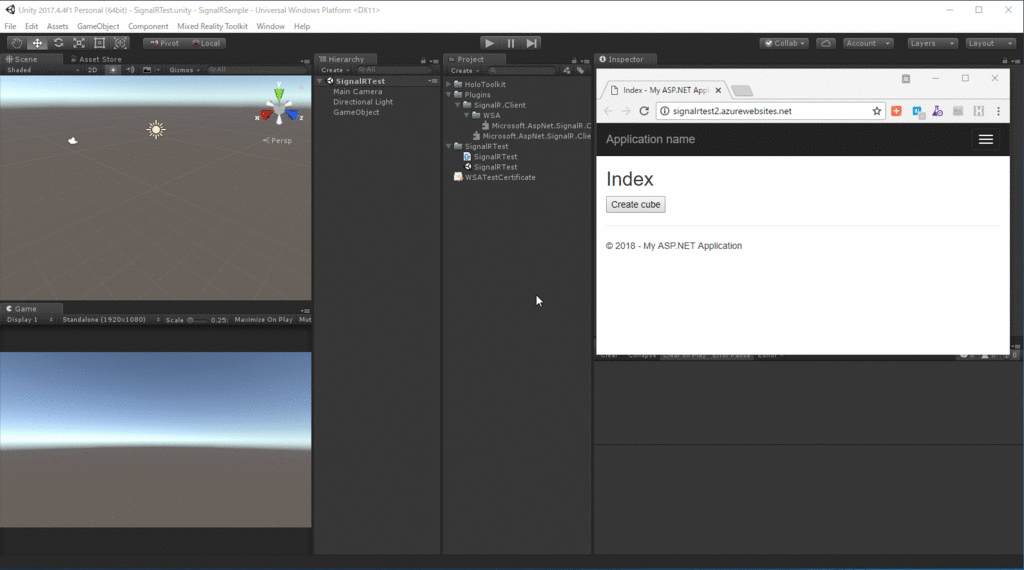This screenshot has height=570, width=1024.
Task: Open the Gizmos dropdown
Action: point(184,70)
